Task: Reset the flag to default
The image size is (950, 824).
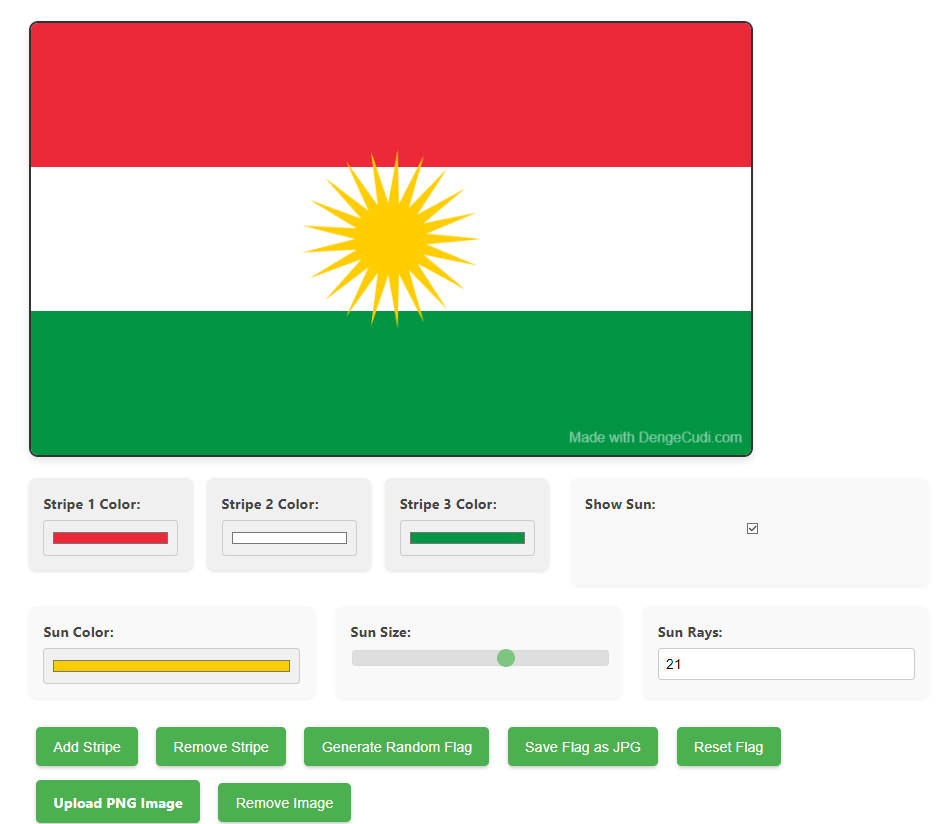Action: [728, 746]
